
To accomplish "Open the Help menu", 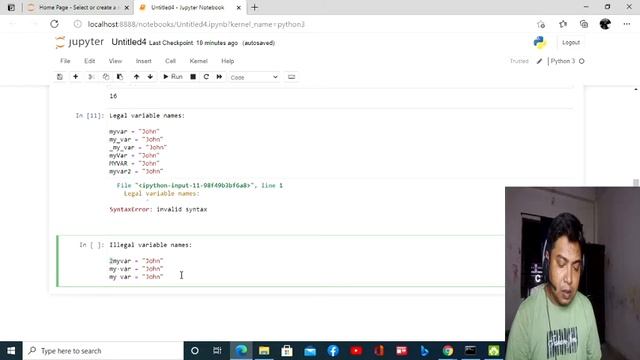I will click(227, 61).
